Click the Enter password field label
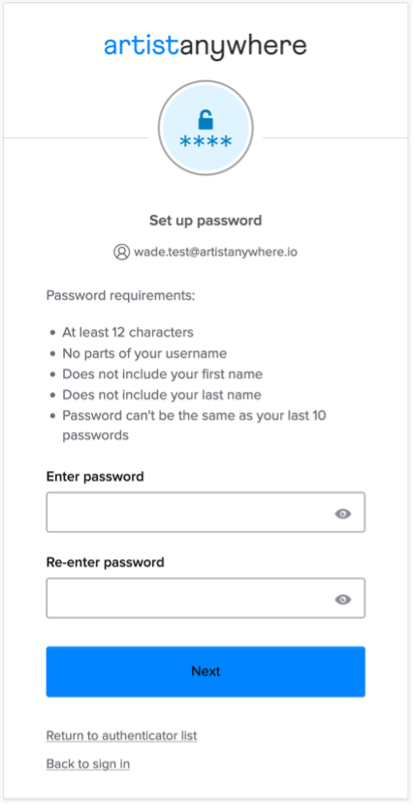This screenshot has height=806, width=415. click(x=95, y=477)
